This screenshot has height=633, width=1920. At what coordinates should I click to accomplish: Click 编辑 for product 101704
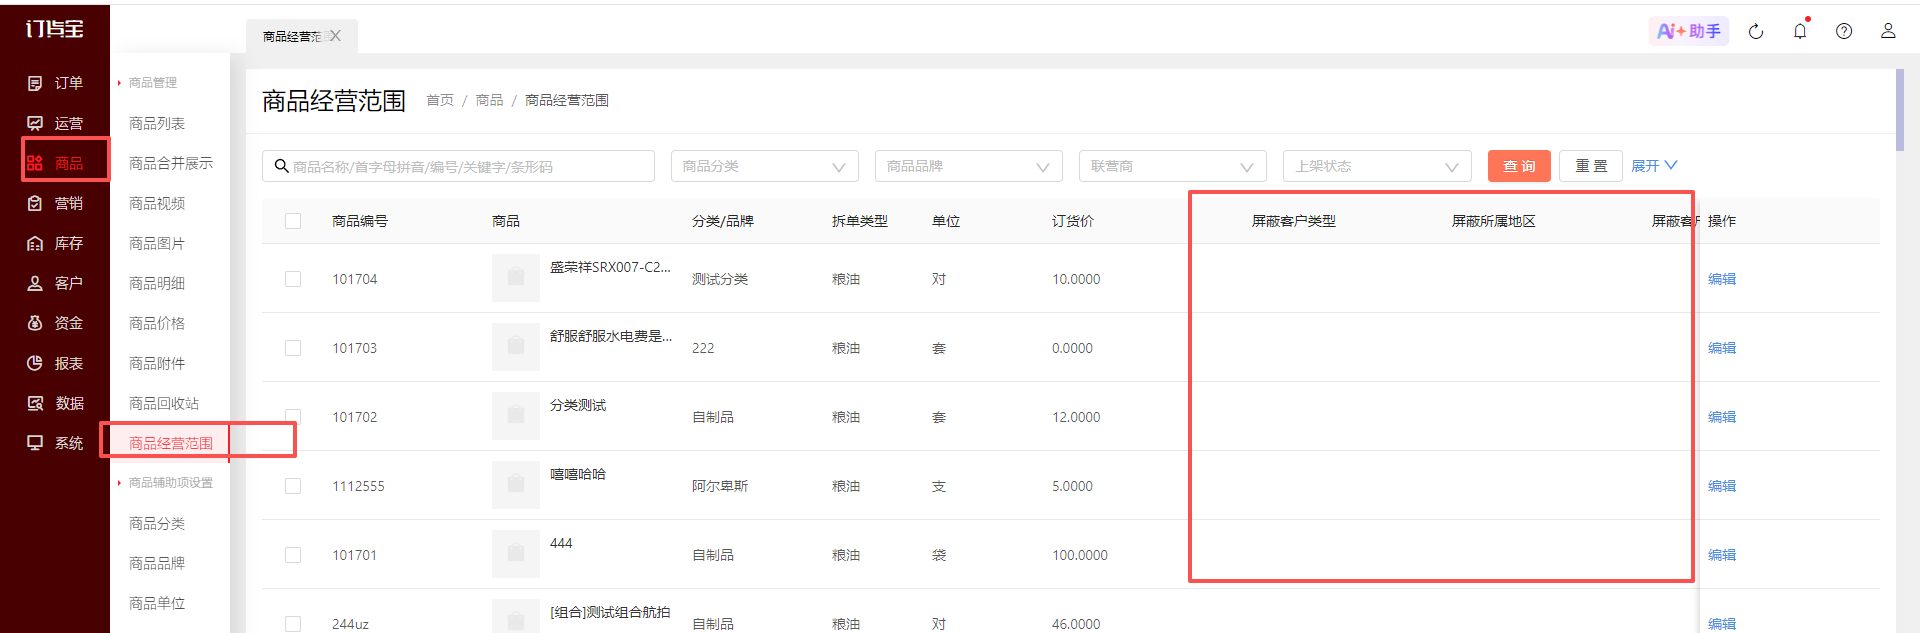pos(1722,279)
